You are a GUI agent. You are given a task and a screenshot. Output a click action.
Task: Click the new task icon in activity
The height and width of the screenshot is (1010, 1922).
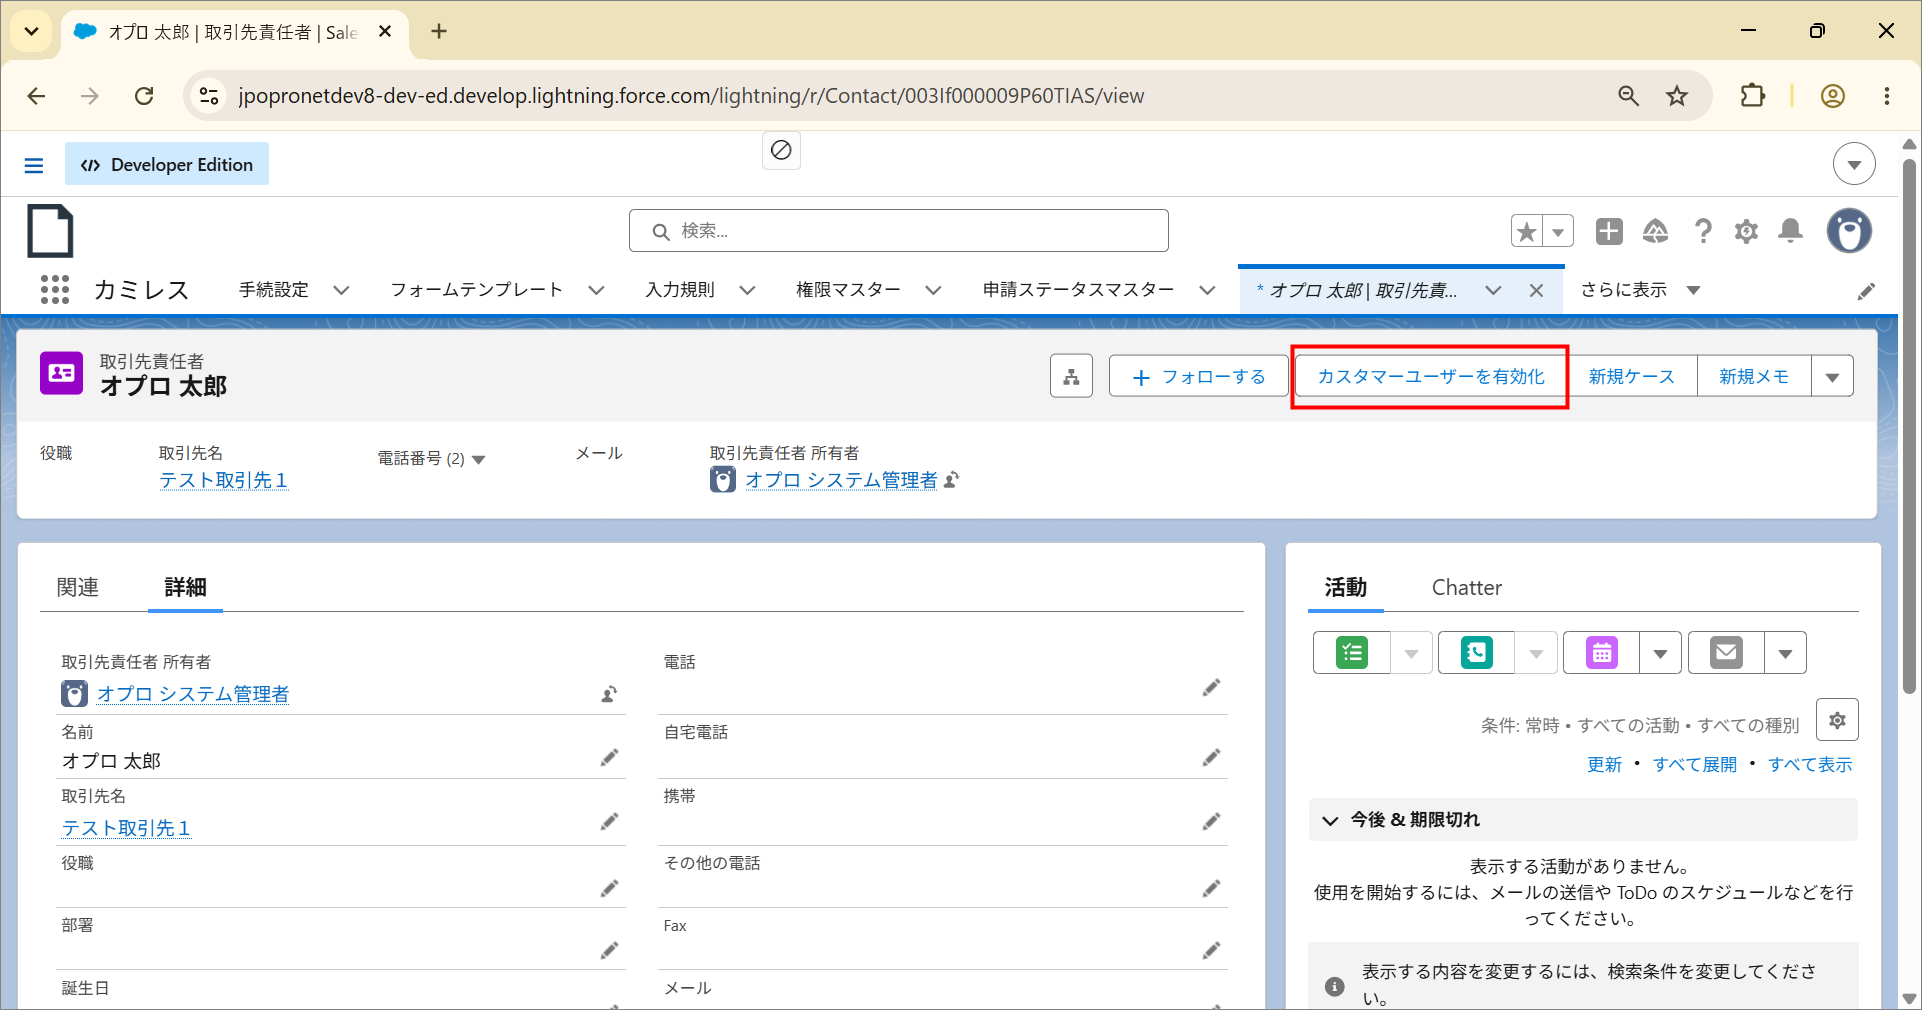tap(1352, 653)
